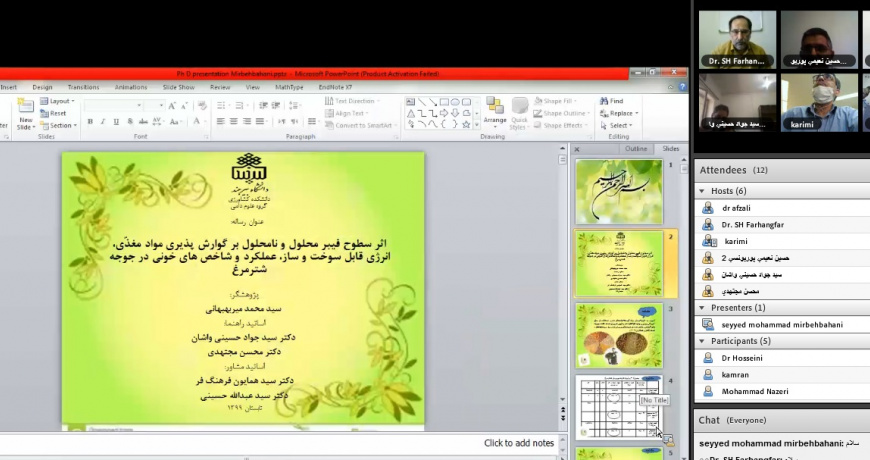This screenshot has height=460, width=870.
Task: Toggle Underline formatting
Action: pyautogui.click(x=116, y=122)
